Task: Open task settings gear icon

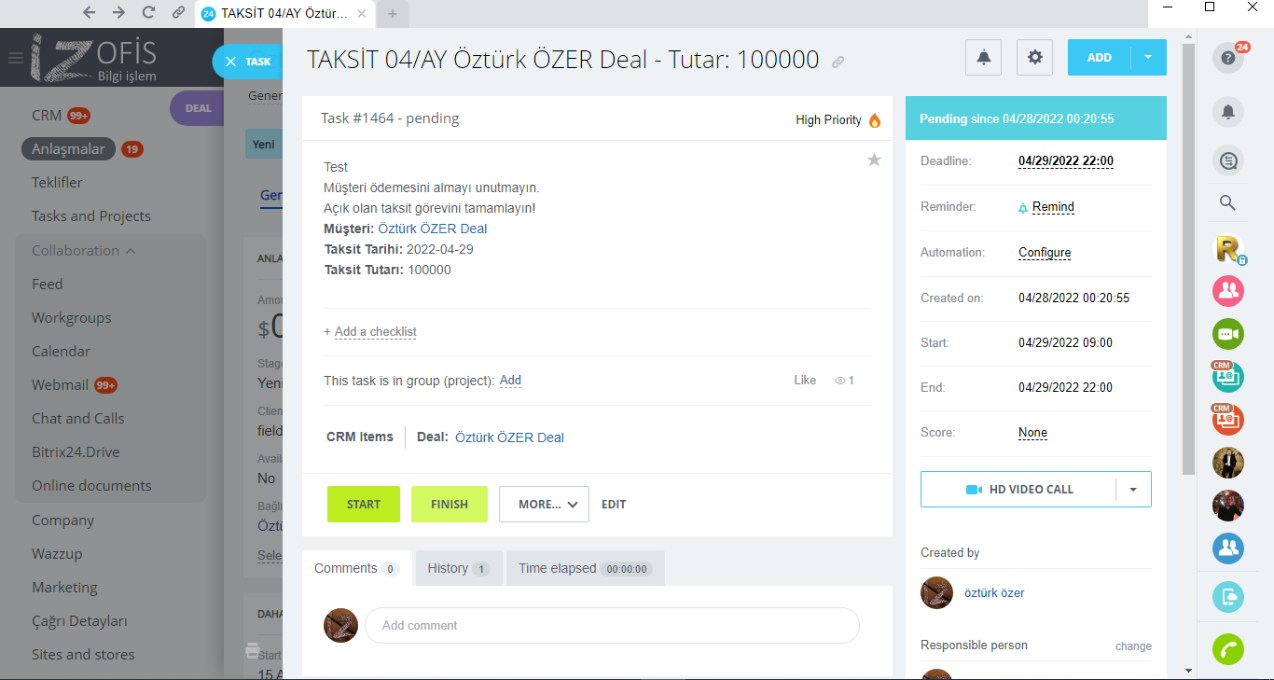Action: pyautogui.click(x=1034, y=58)
